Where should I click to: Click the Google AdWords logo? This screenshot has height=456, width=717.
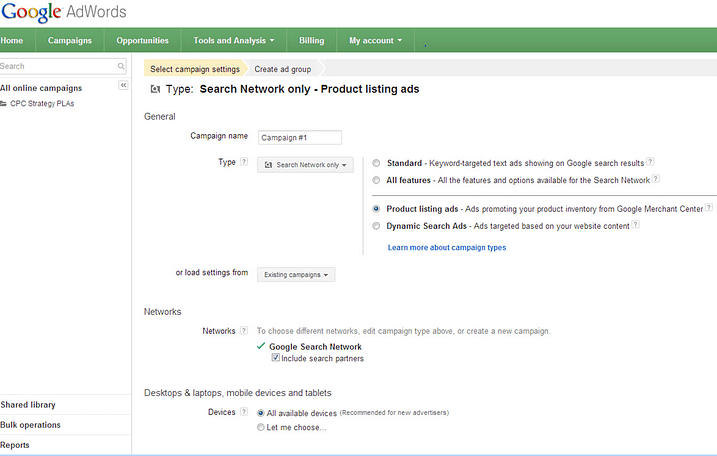[x=64, y=12]
